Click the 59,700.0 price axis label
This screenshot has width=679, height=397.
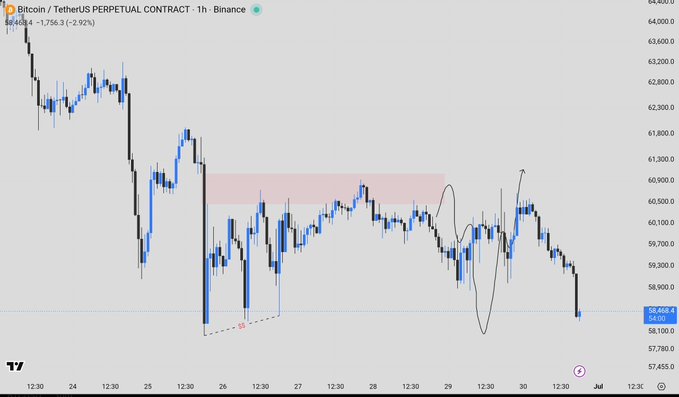coord(661,244)
